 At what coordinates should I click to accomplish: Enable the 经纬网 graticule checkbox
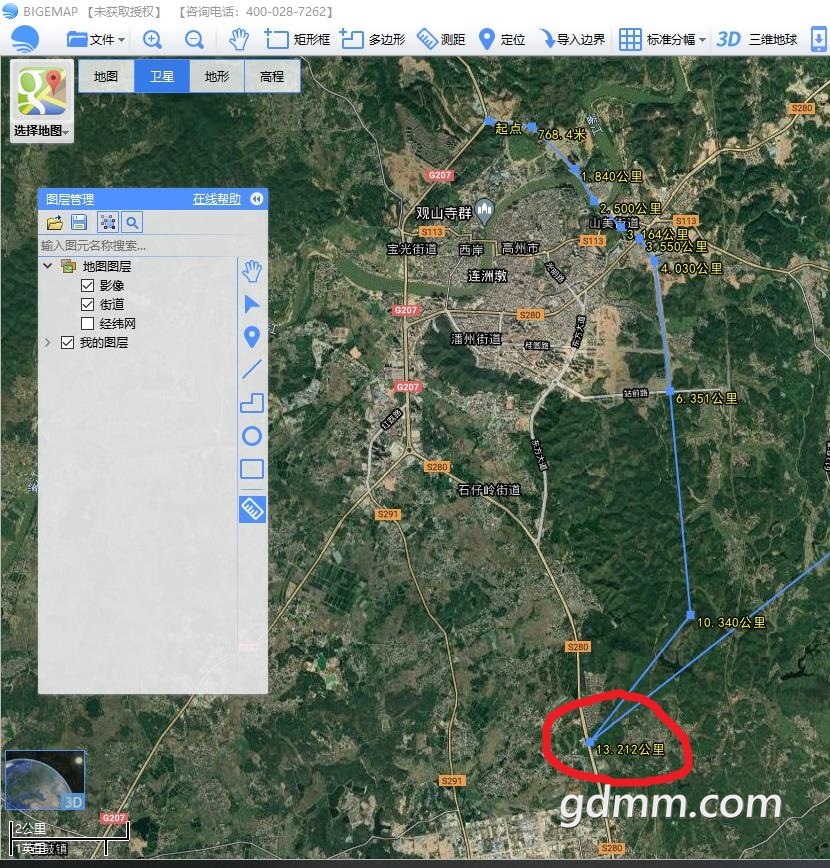(87, 323)
